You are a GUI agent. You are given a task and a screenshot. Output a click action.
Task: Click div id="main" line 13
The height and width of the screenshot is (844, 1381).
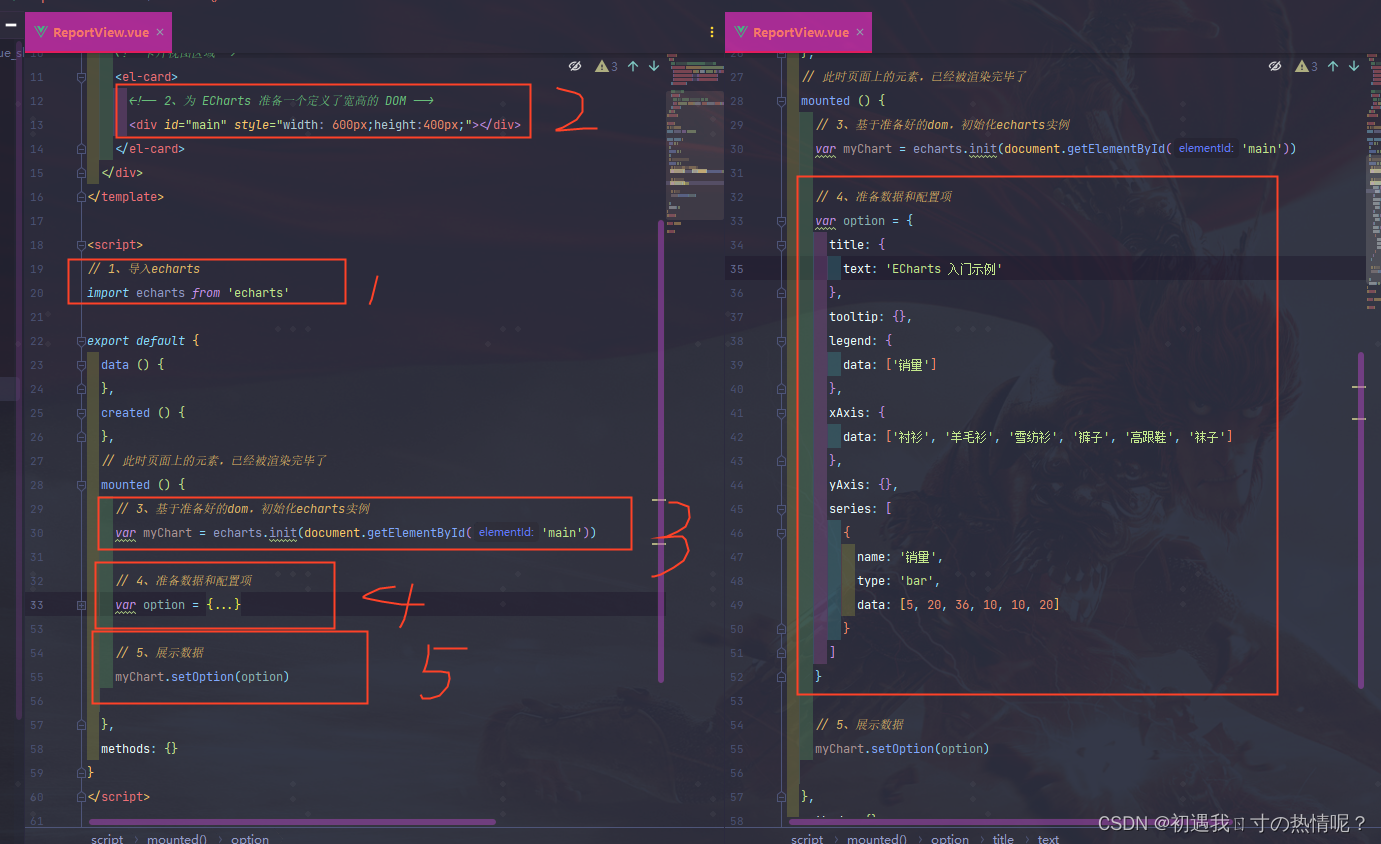click(x=325, y=125)
